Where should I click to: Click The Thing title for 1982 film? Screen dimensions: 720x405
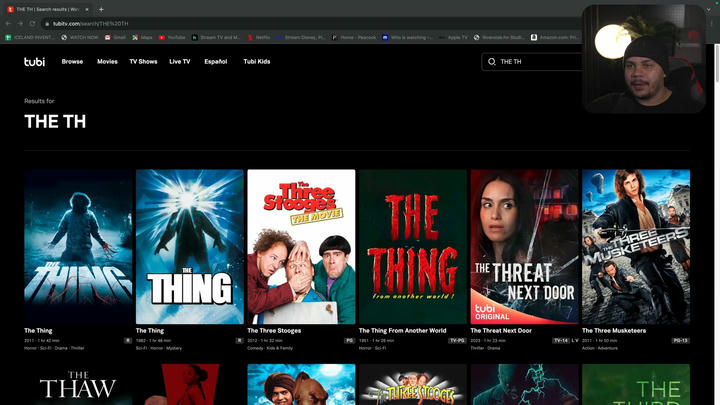[x=150, y=331]
